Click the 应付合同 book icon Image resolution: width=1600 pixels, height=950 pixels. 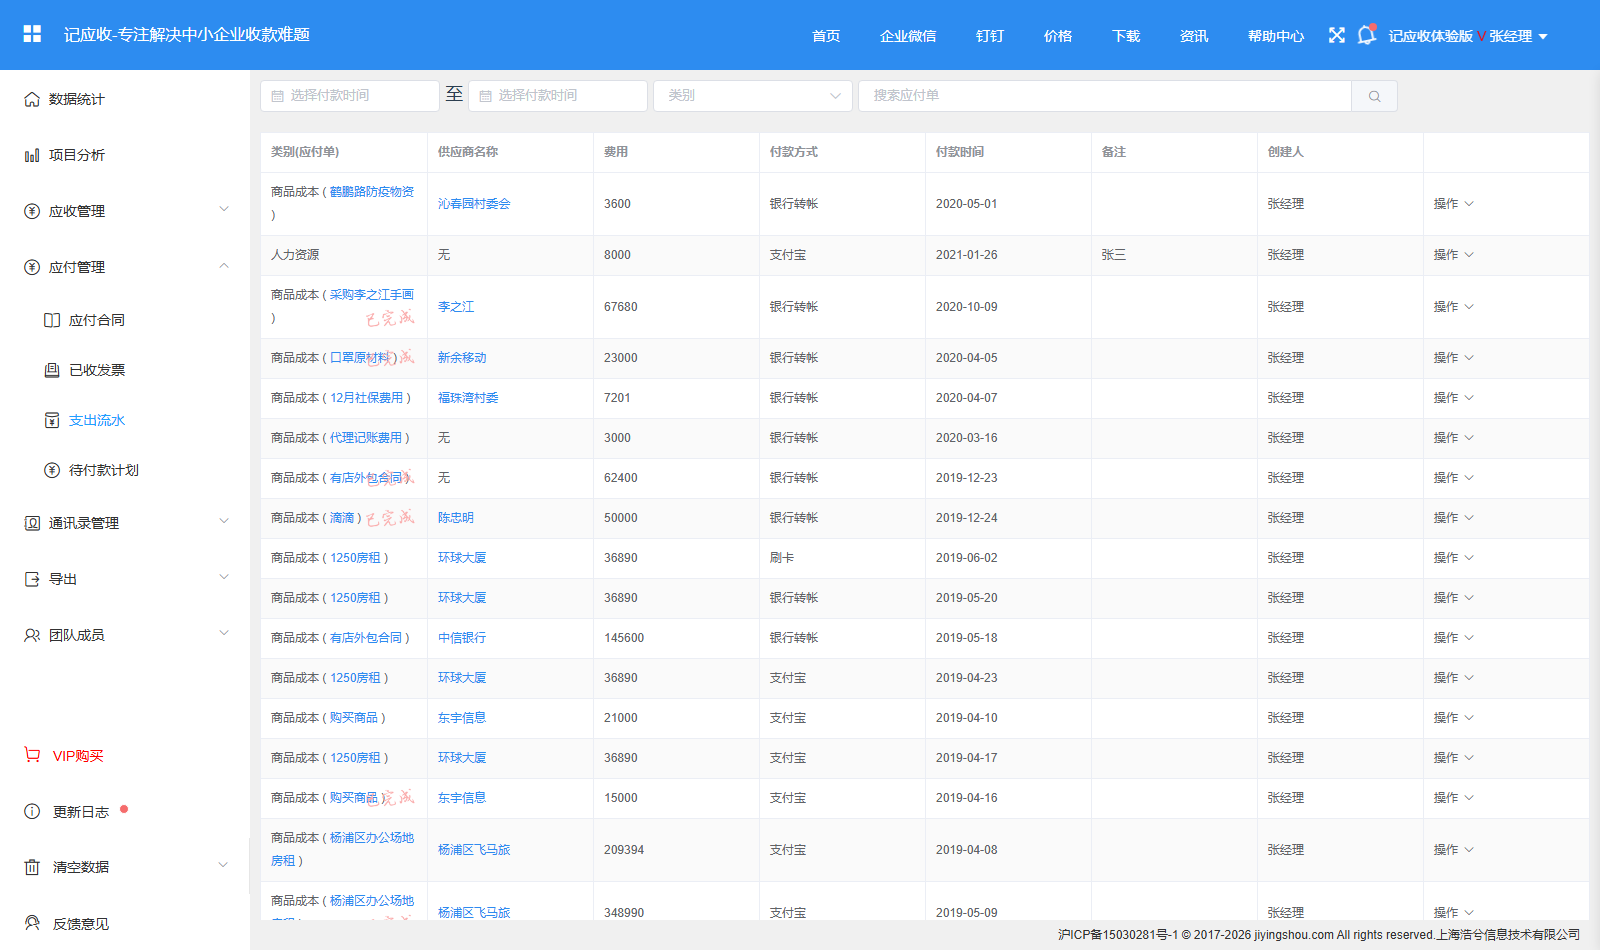point(52,320)
